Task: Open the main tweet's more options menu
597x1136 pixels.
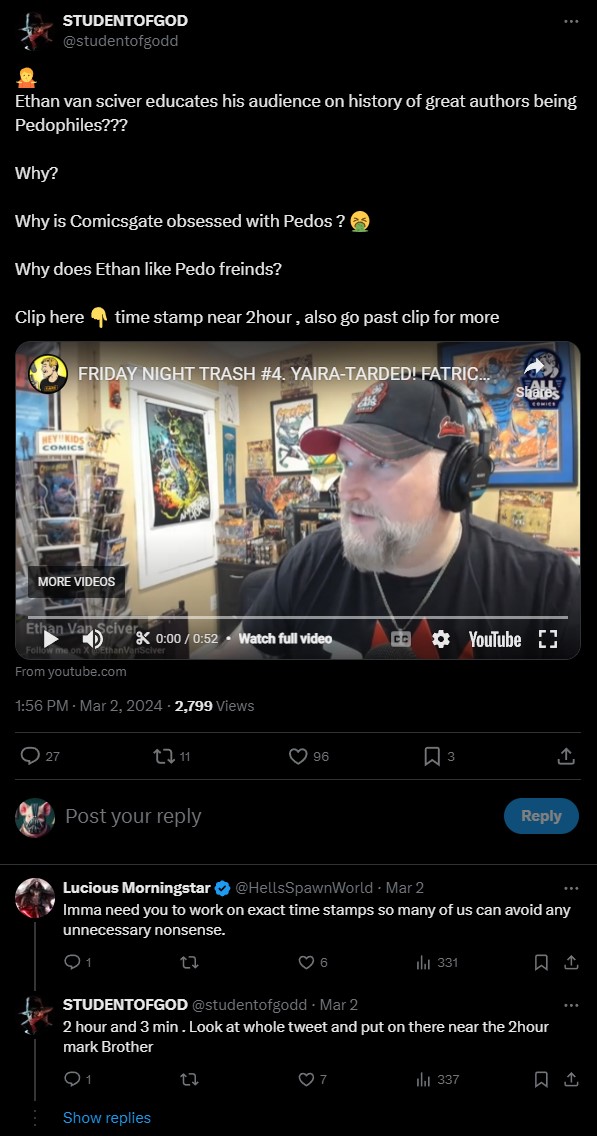Action: [x=572, y=21]
